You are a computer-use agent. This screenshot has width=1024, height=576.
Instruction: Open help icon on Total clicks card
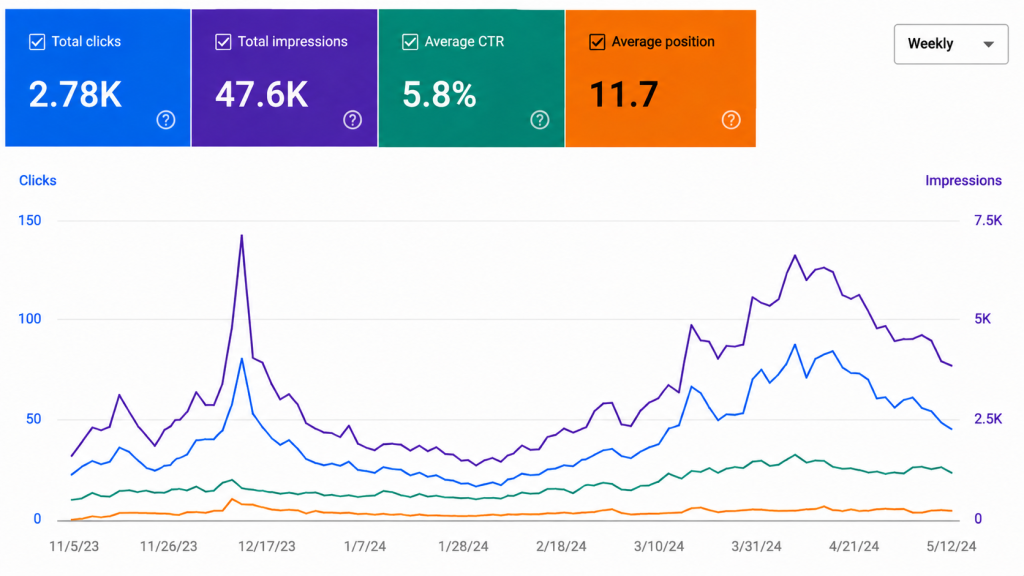[x=166, y=120]
